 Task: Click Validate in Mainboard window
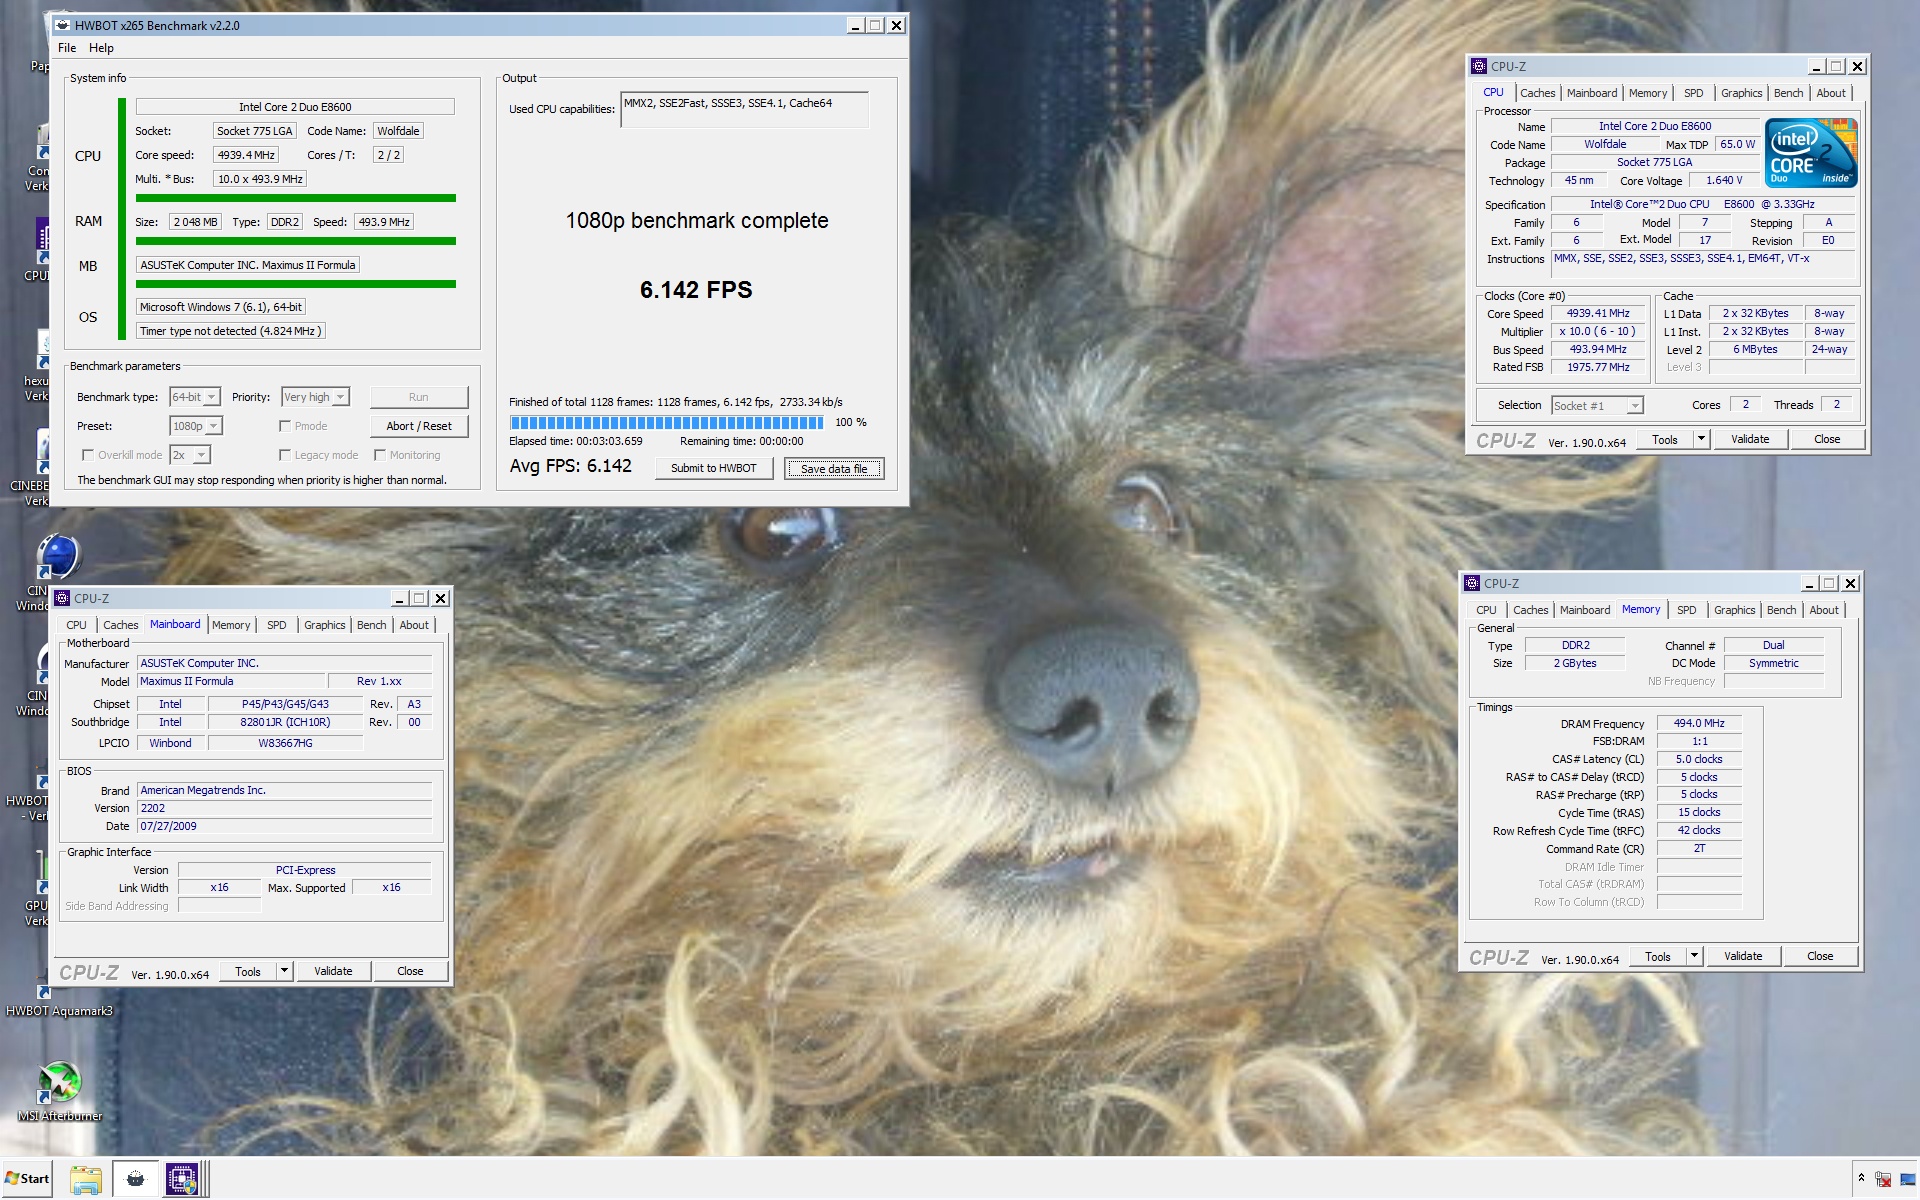pyautogui.click(x=333, y=971)
